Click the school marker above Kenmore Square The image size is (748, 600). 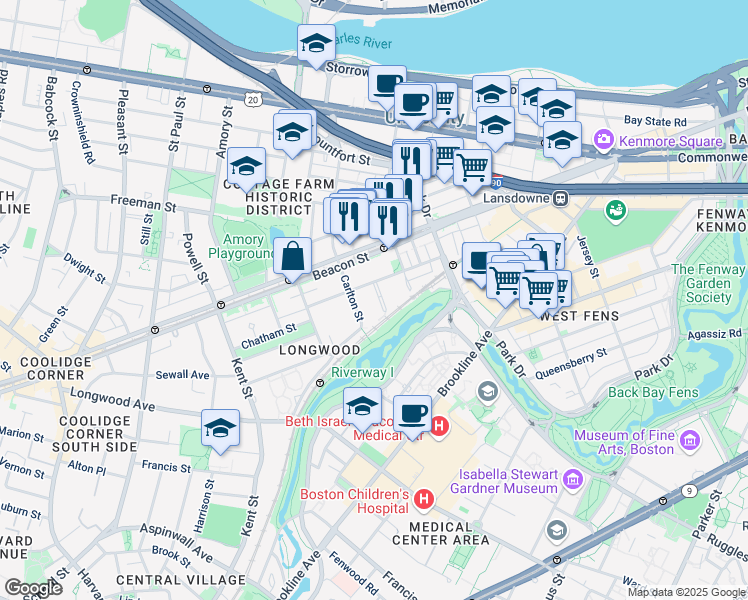tap(562, 143)
